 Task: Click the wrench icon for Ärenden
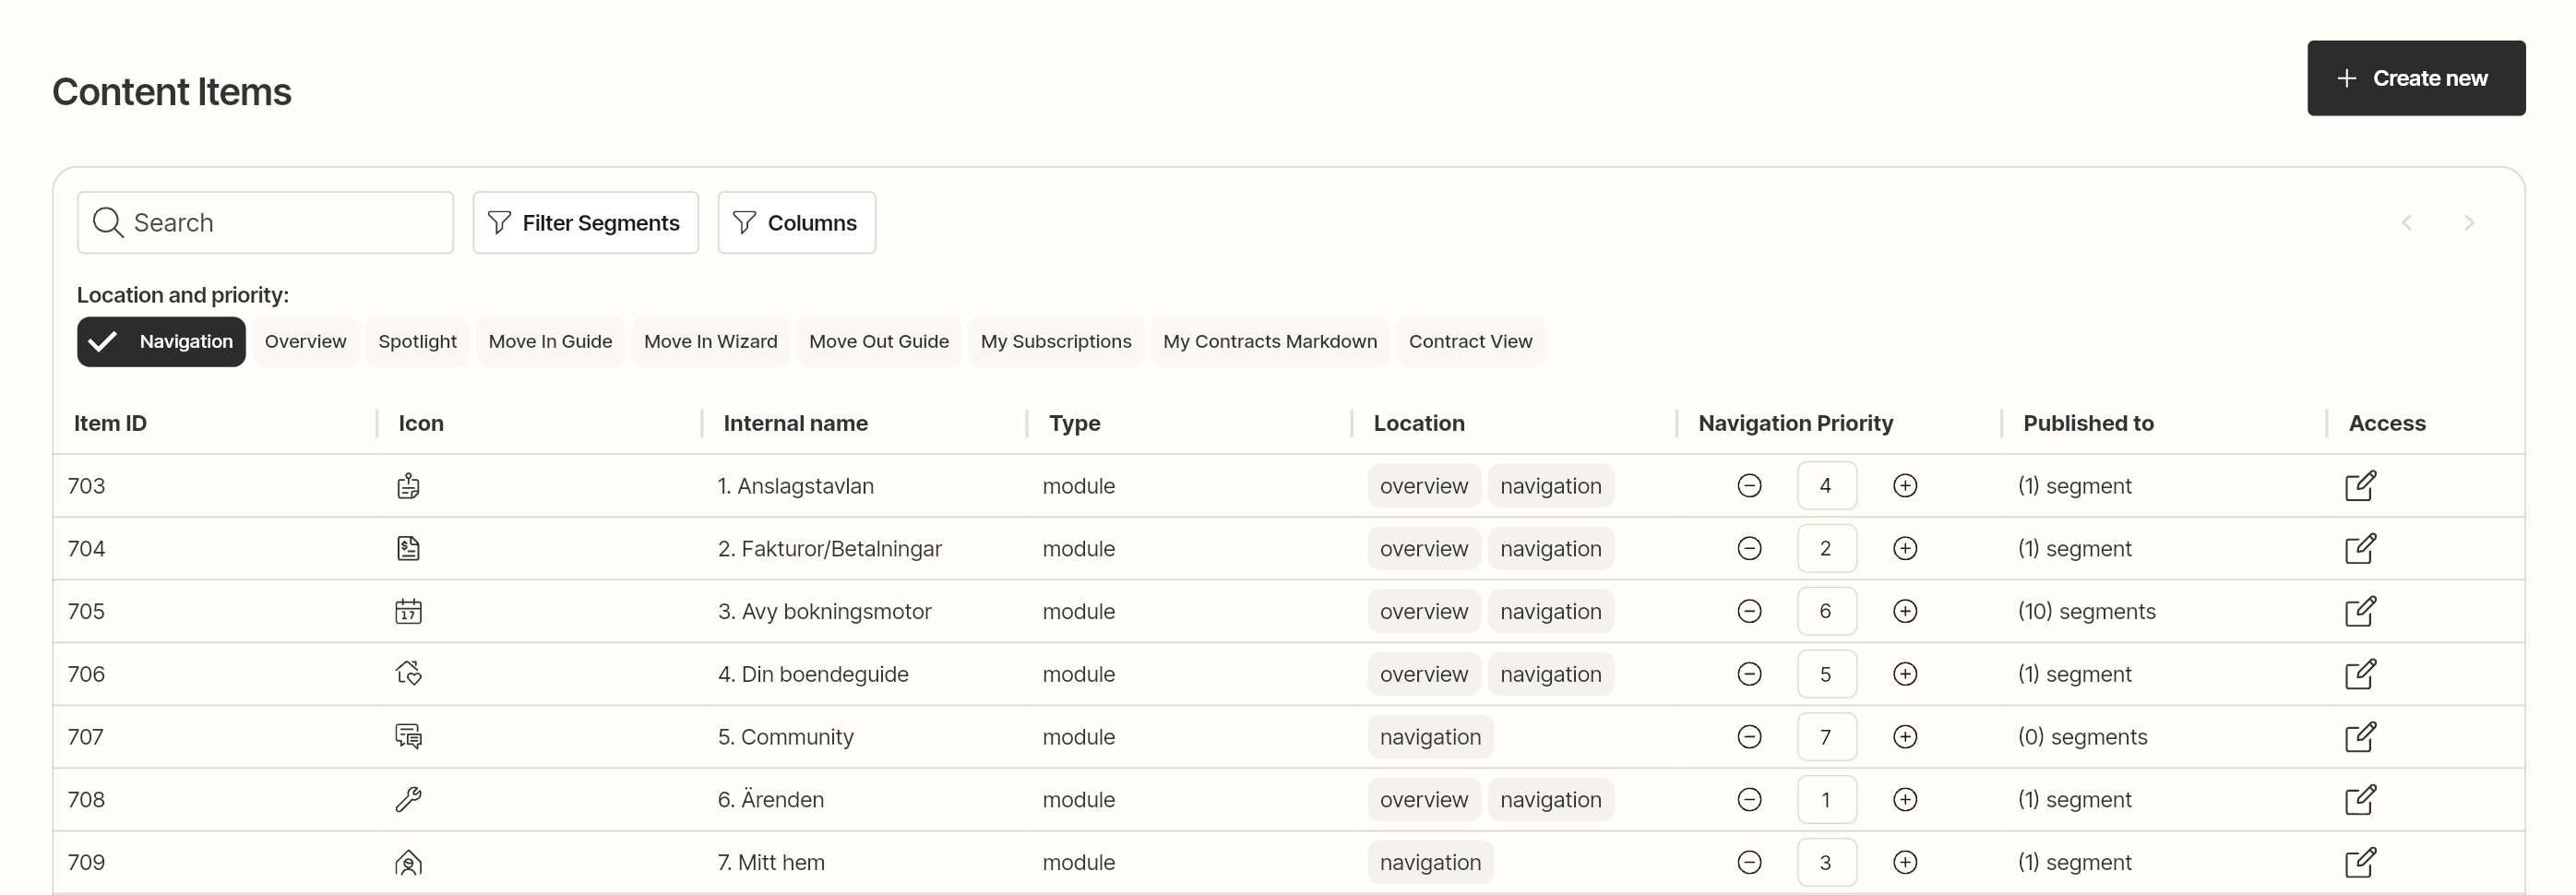[408, 800]
